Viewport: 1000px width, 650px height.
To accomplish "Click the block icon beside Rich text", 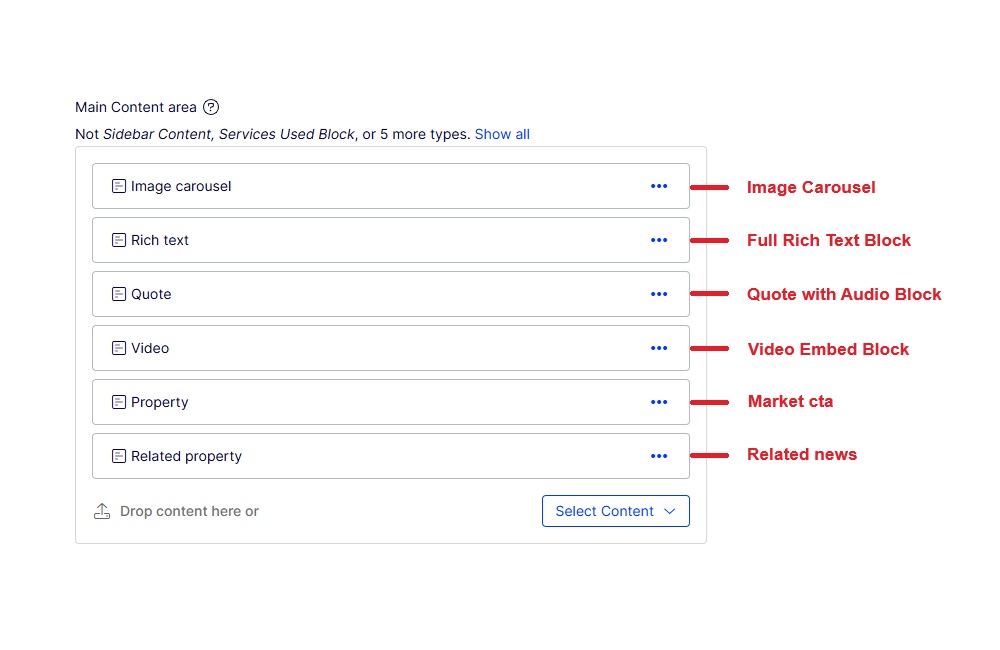I will click(x=119, y=240).
